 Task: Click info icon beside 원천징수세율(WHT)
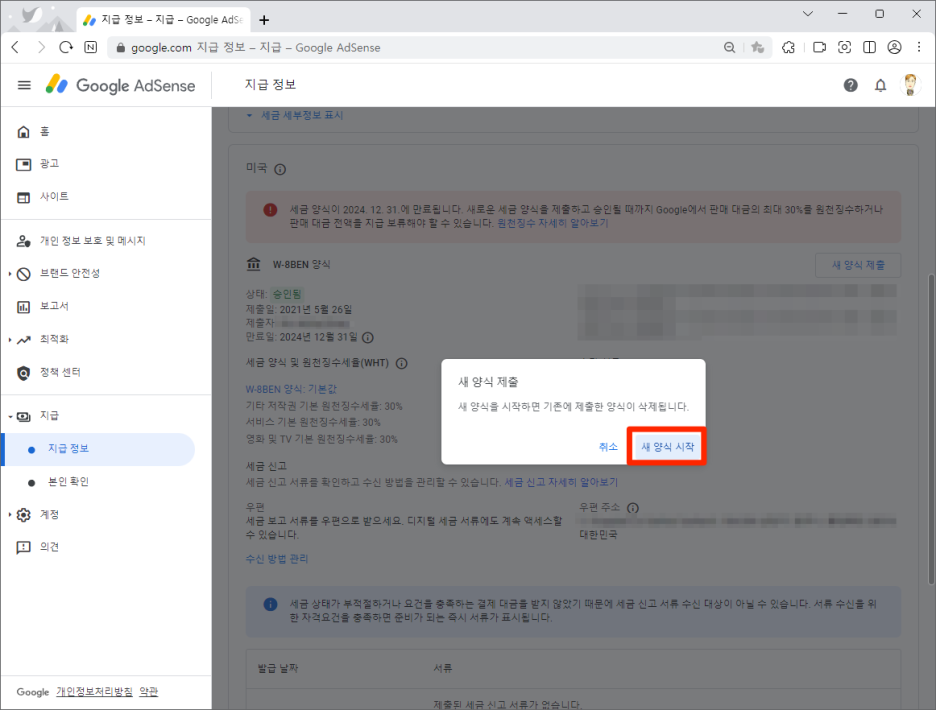pyautogui.click(x=402, y=363)
